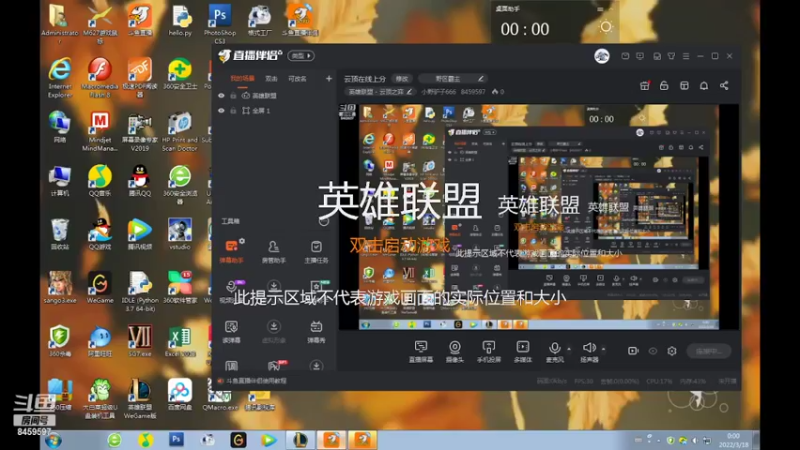Open the hamburger menu in title bar
Screen dimensions: 800x450
(686, 56)
